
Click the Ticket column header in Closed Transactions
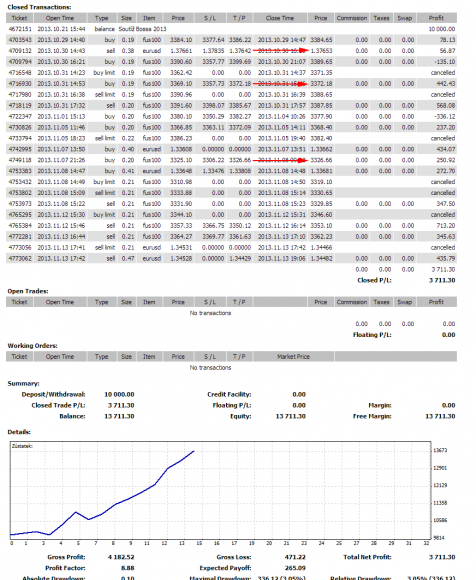(20, 18)
